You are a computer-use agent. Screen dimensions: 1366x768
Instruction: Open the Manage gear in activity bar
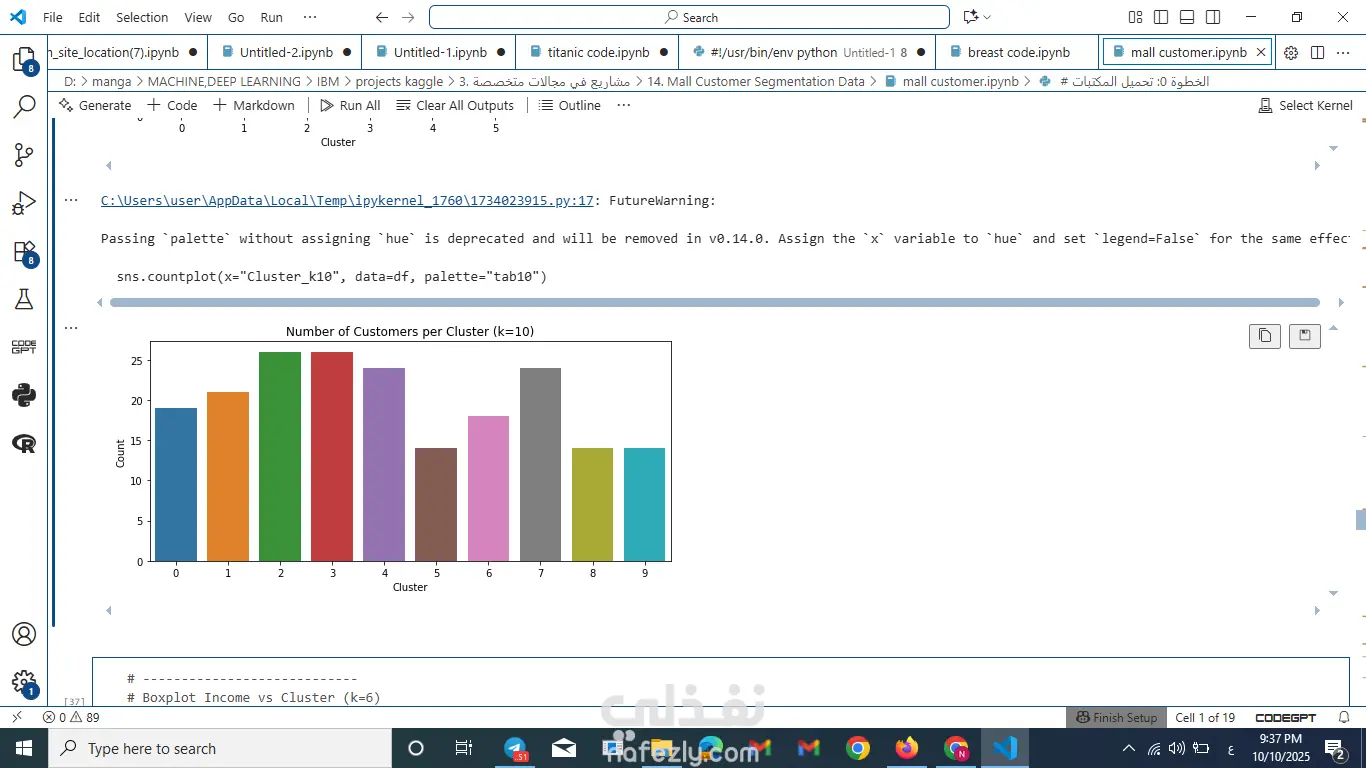tap(24, 684)
